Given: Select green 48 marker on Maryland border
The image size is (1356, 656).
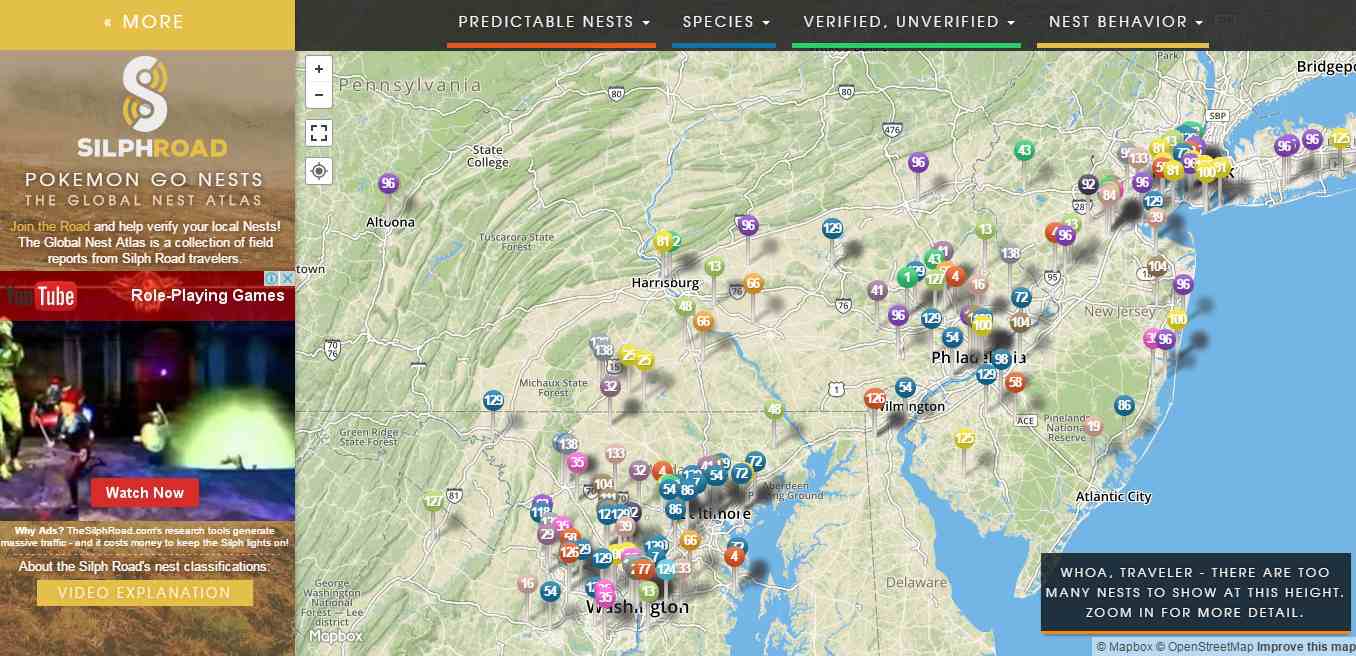Looking at the screenshot, I should tap(774, 409).
